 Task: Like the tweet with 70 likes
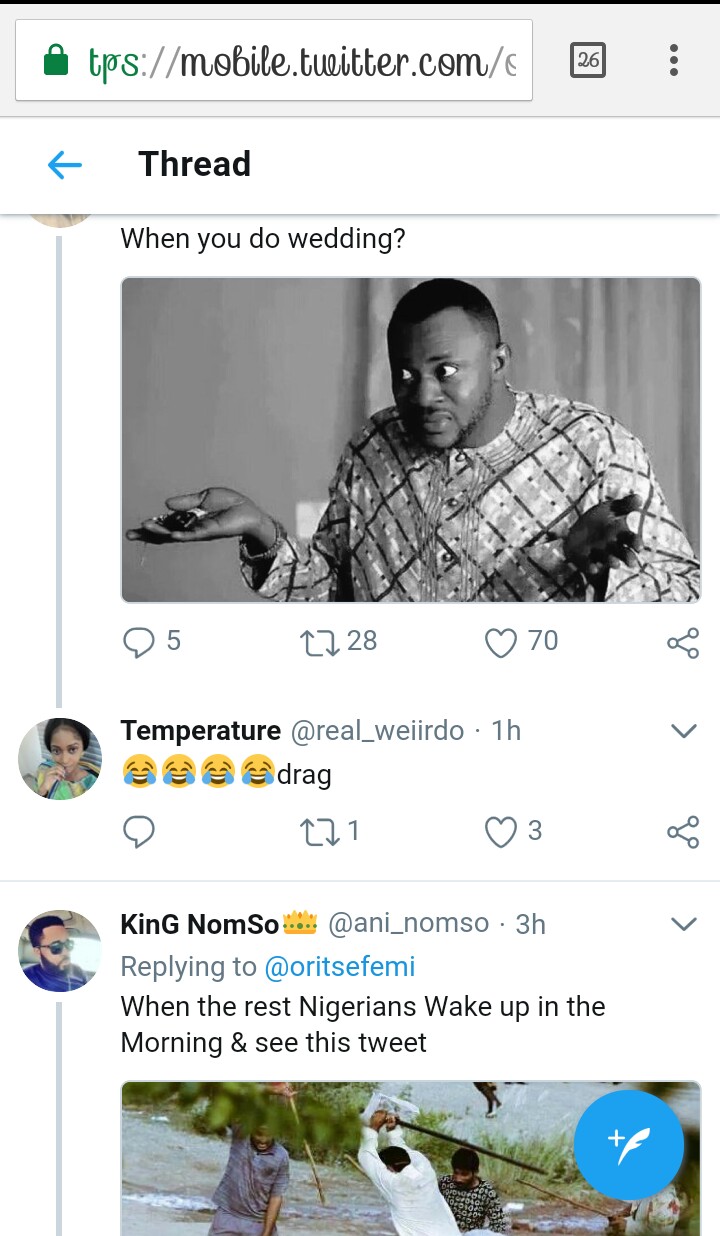tap(501, 642)
